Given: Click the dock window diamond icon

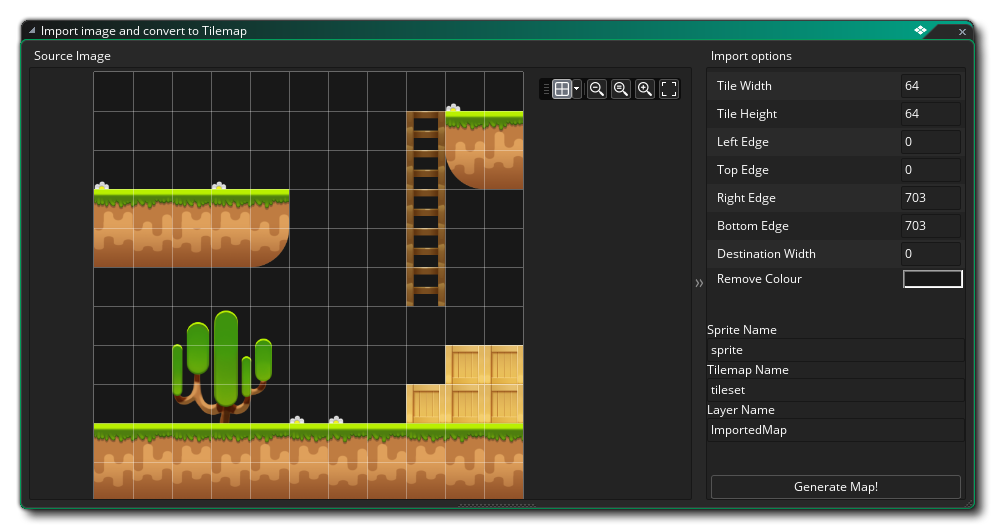Looking at the screenshot, I should tap(920, 30).
